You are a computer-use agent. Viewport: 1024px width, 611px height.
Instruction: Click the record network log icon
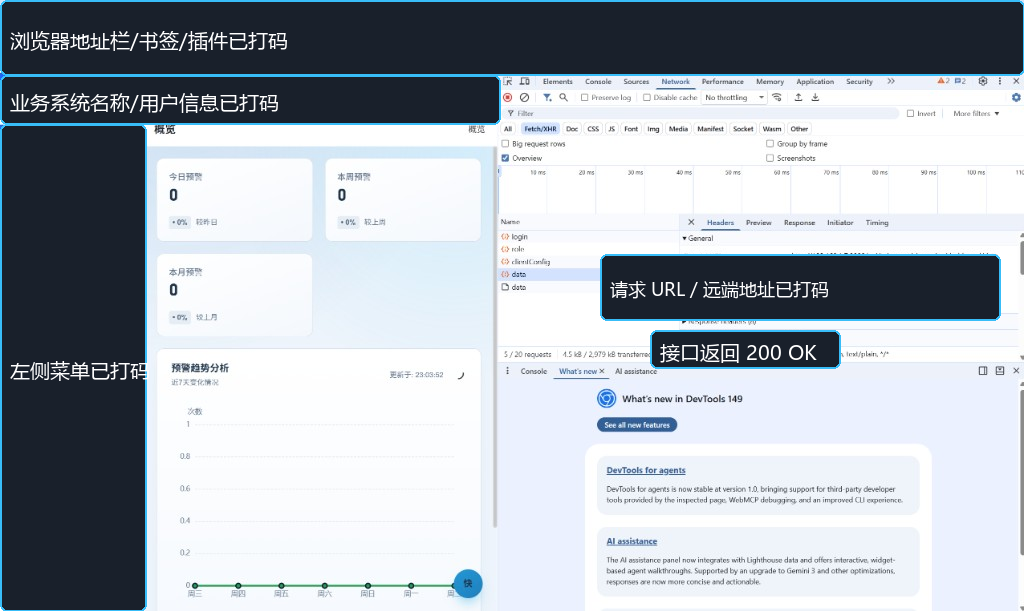tap(507, 97)
